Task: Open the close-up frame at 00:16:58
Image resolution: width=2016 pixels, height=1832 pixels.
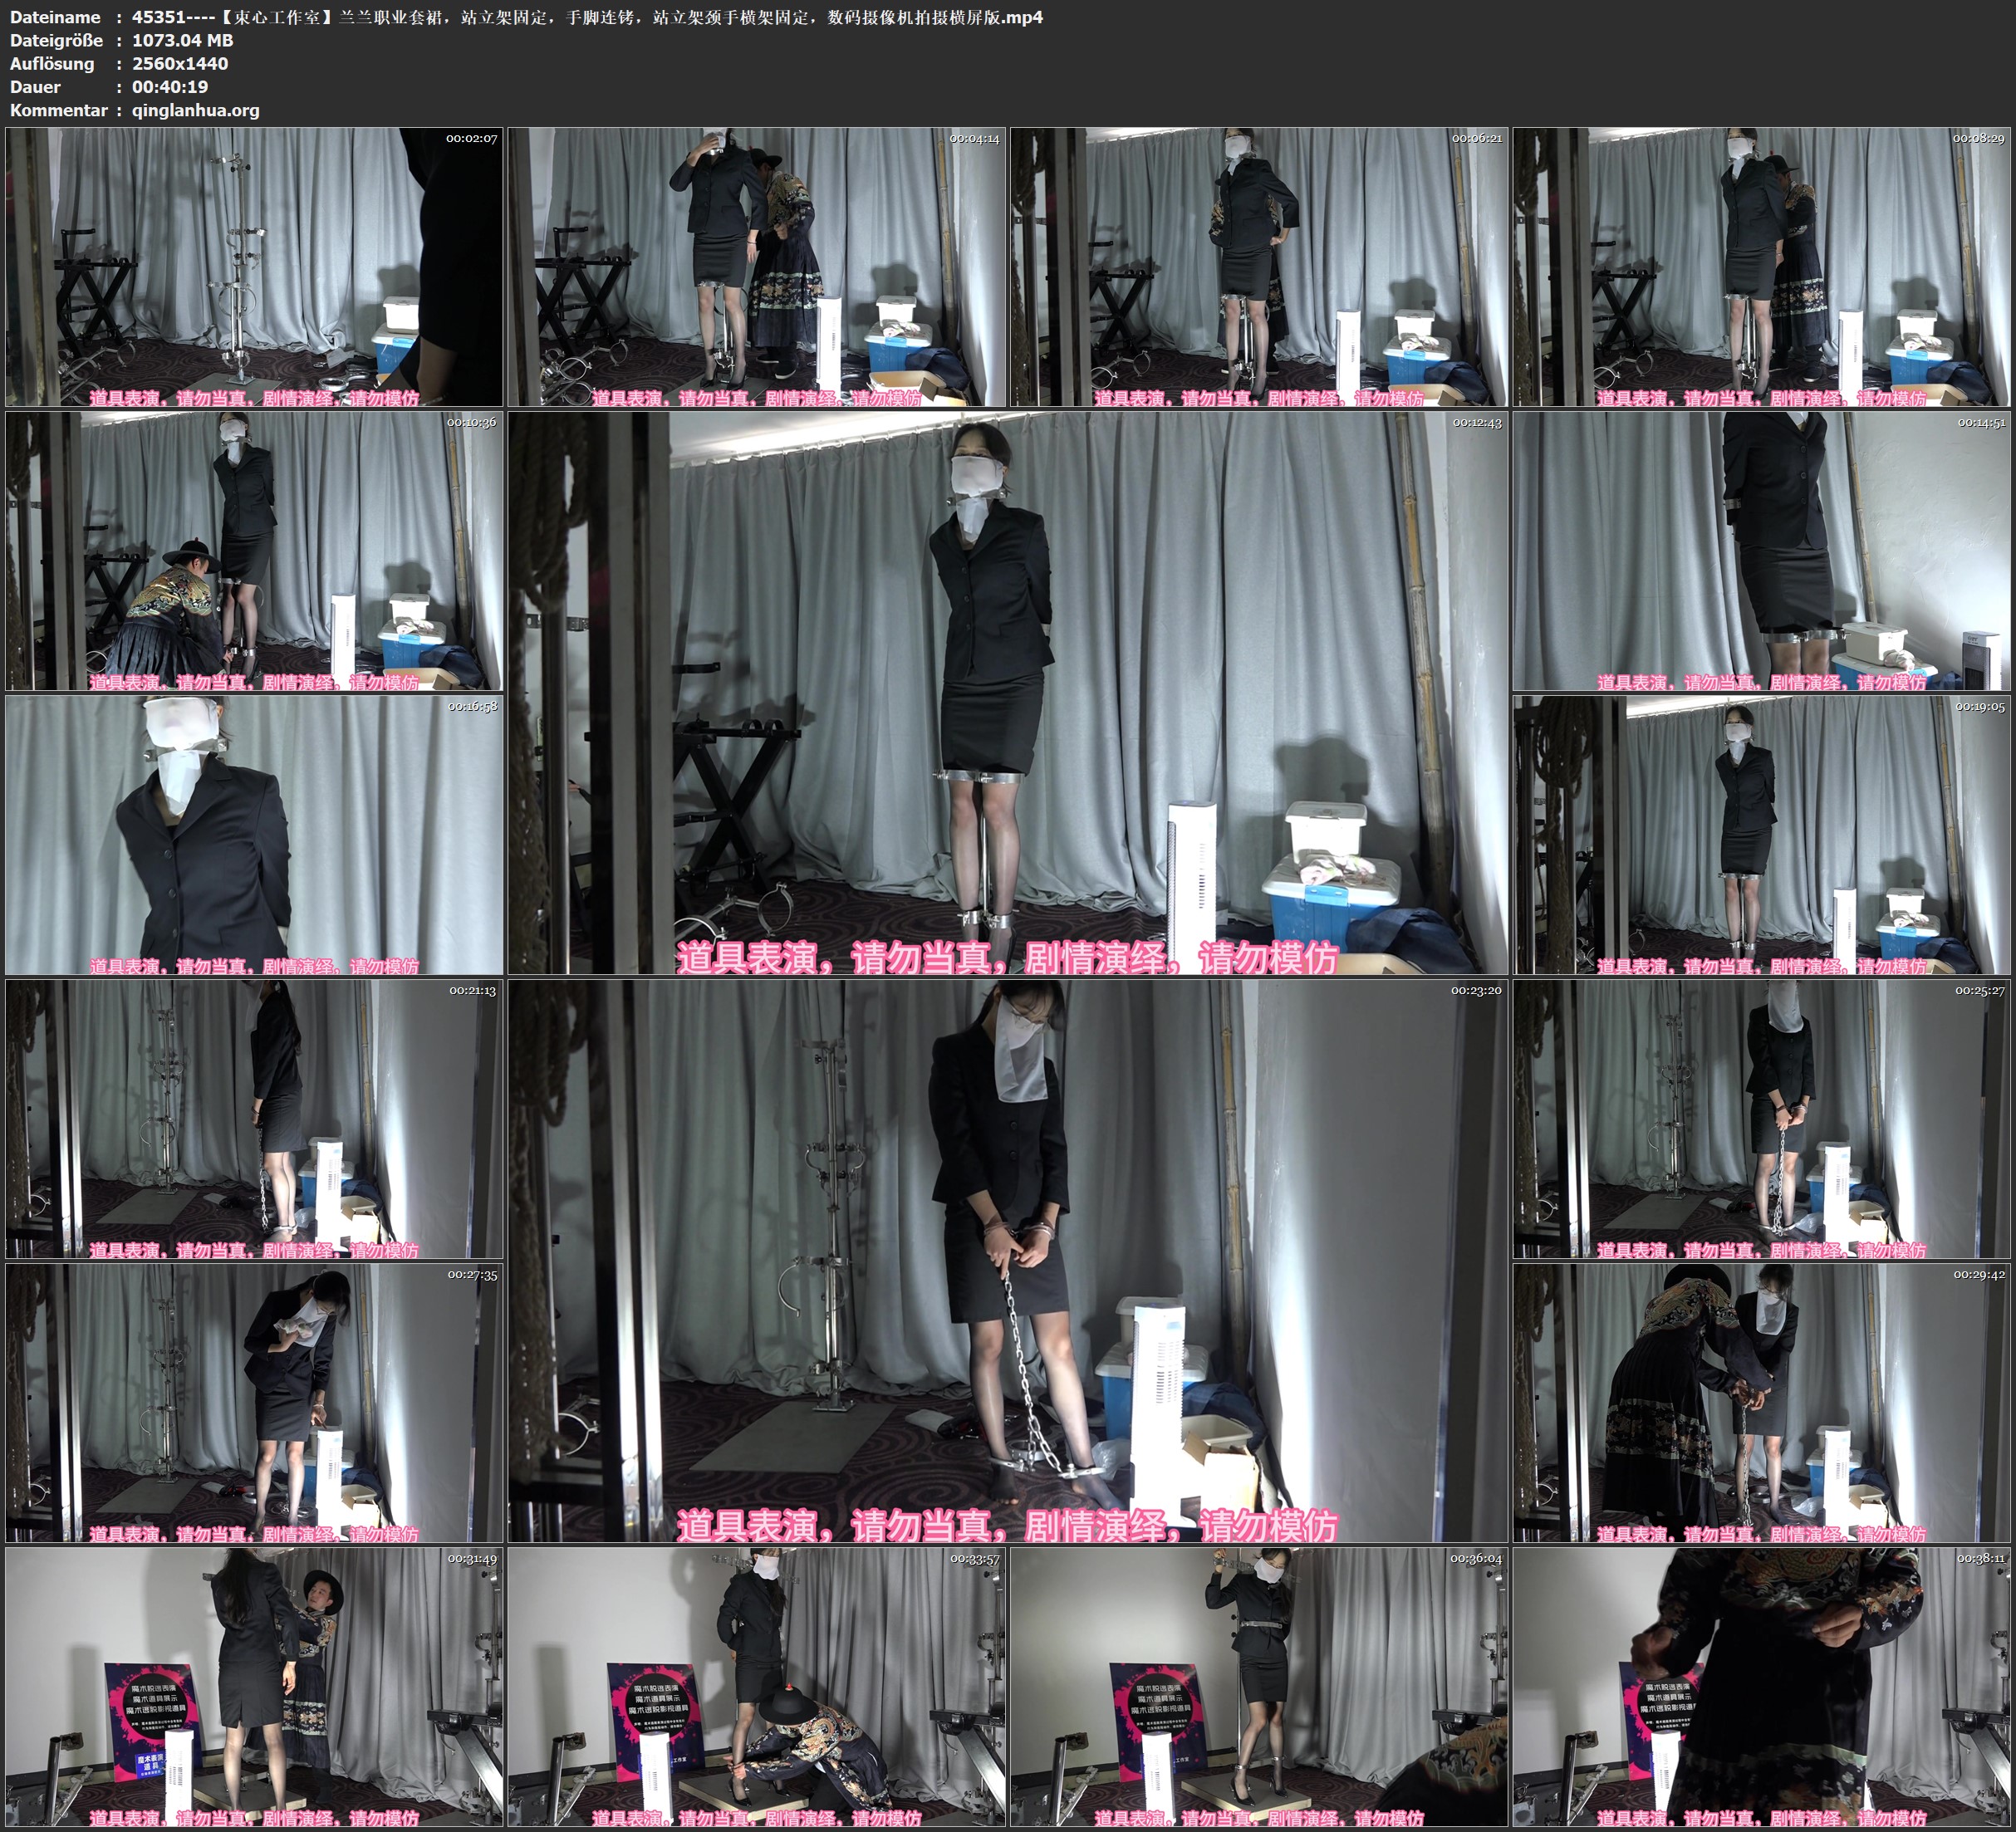Action: point(254,835)
